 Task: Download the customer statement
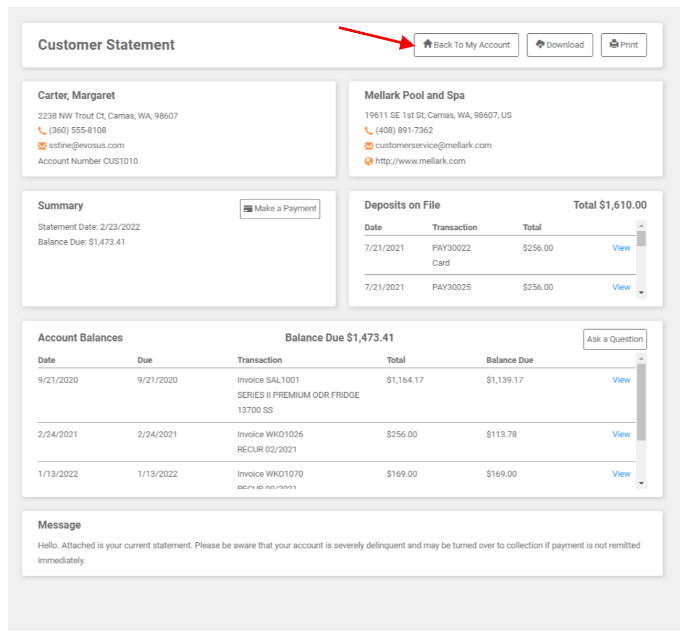click(x=559, y=45)
